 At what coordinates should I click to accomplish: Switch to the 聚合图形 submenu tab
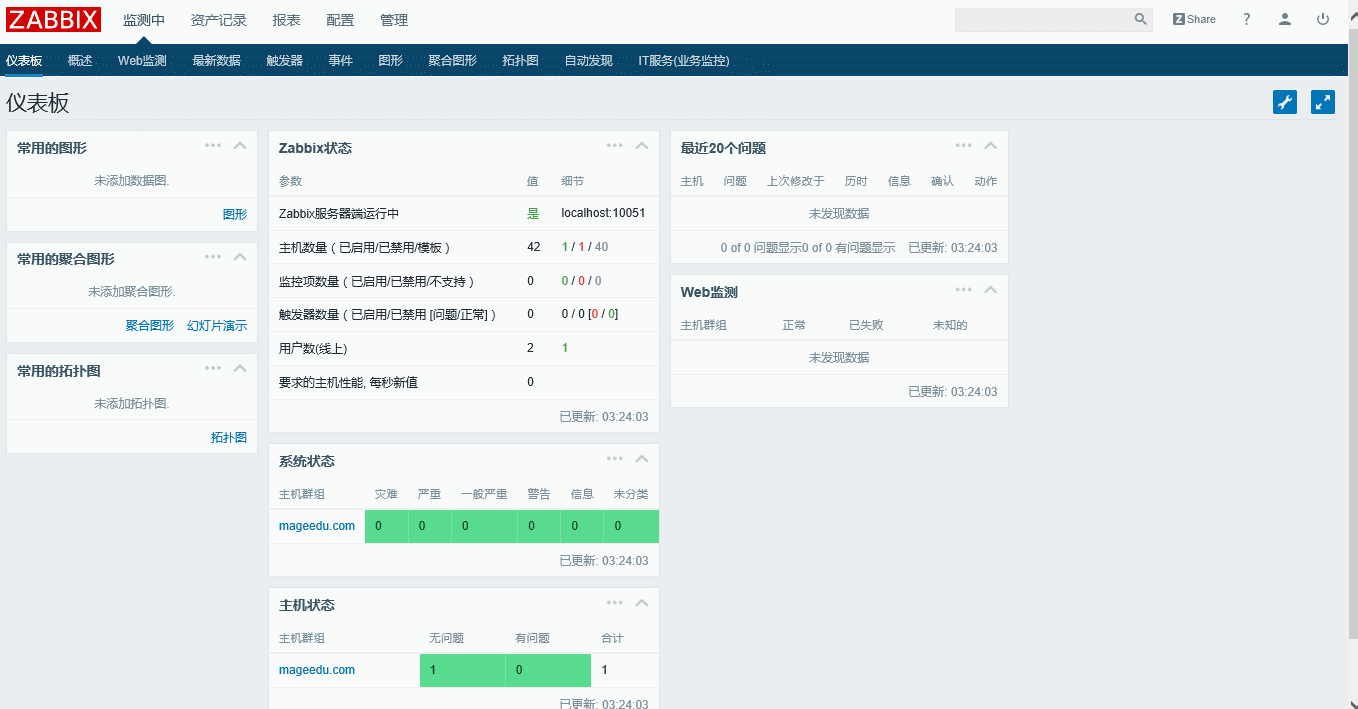pyautogui.click(x=453, y=61)
